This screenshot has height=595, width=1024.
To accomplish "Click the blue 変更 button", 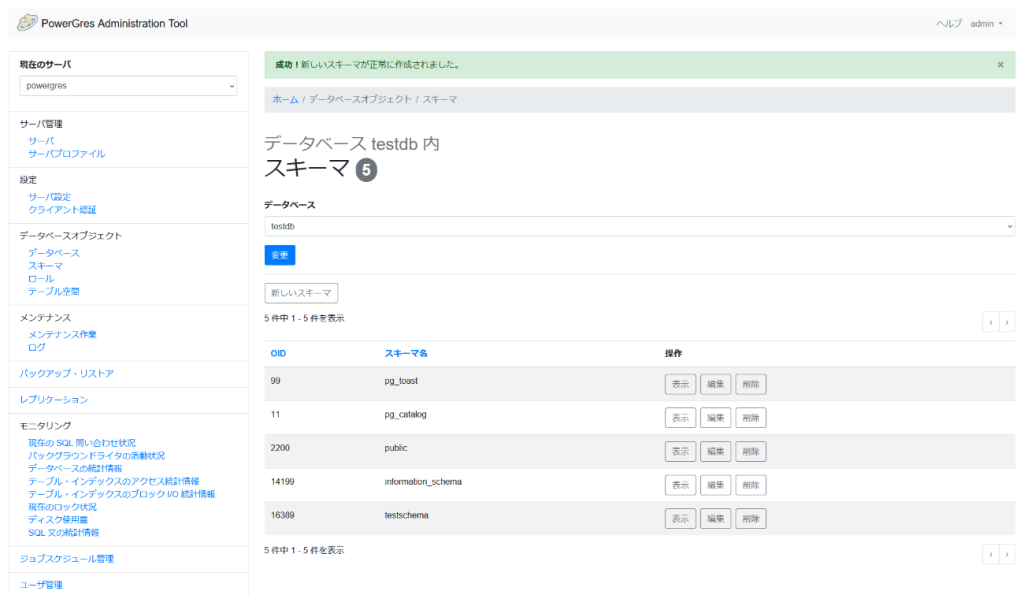I will [280, 255].
